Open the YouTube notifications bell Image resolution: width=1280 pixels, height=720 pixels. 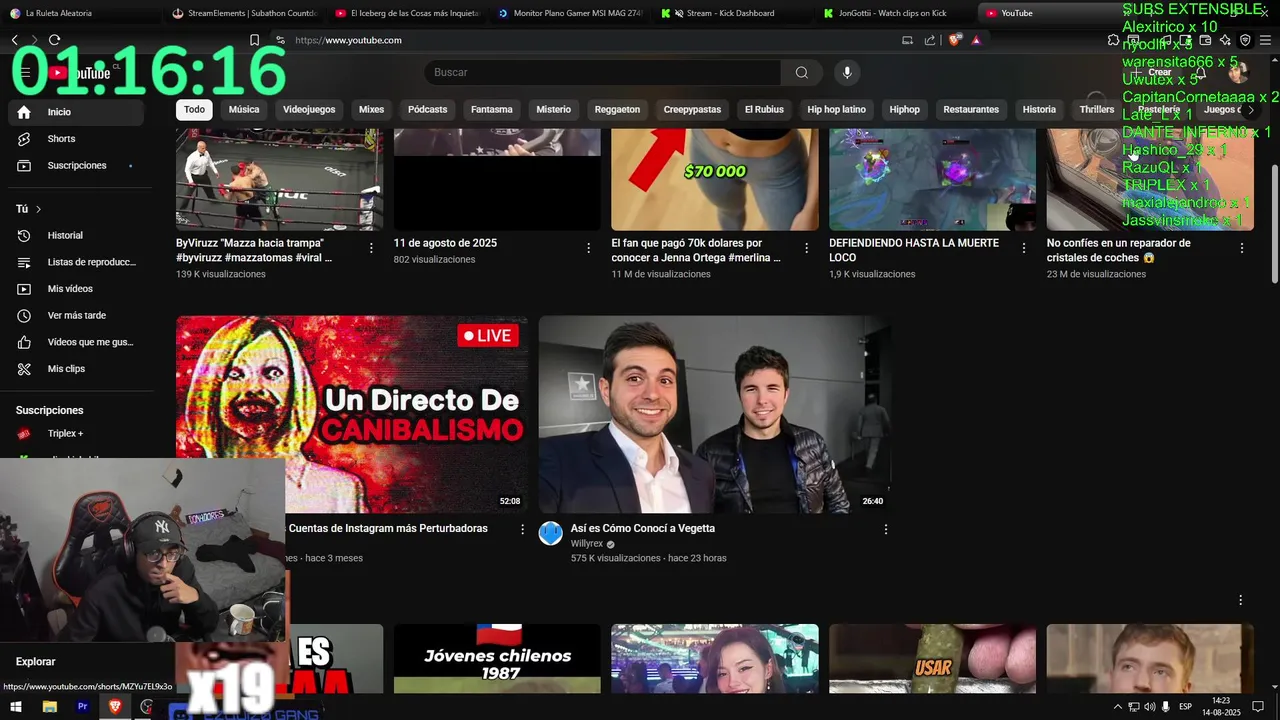(x=1201, y=72)
